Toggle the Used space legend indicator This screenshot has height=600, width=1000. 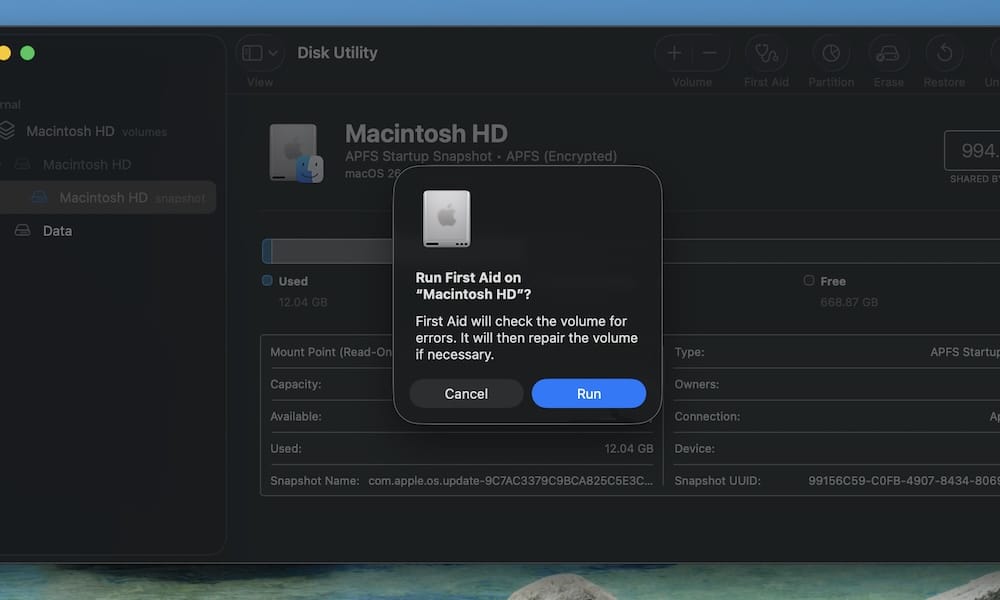click(266, 281)
